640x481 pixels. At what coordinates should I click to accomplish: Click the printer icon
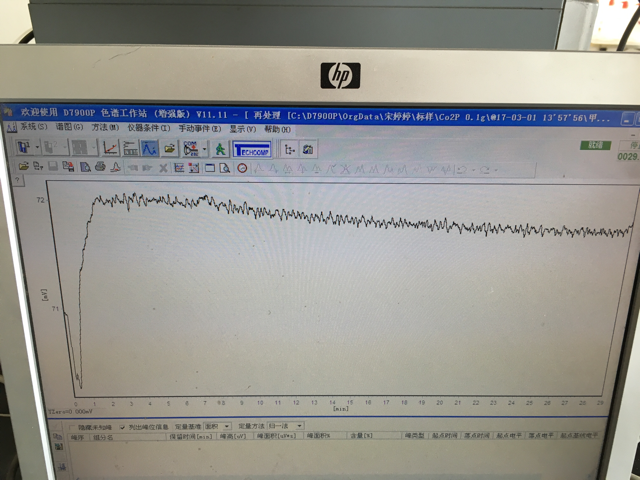(100, 167)
